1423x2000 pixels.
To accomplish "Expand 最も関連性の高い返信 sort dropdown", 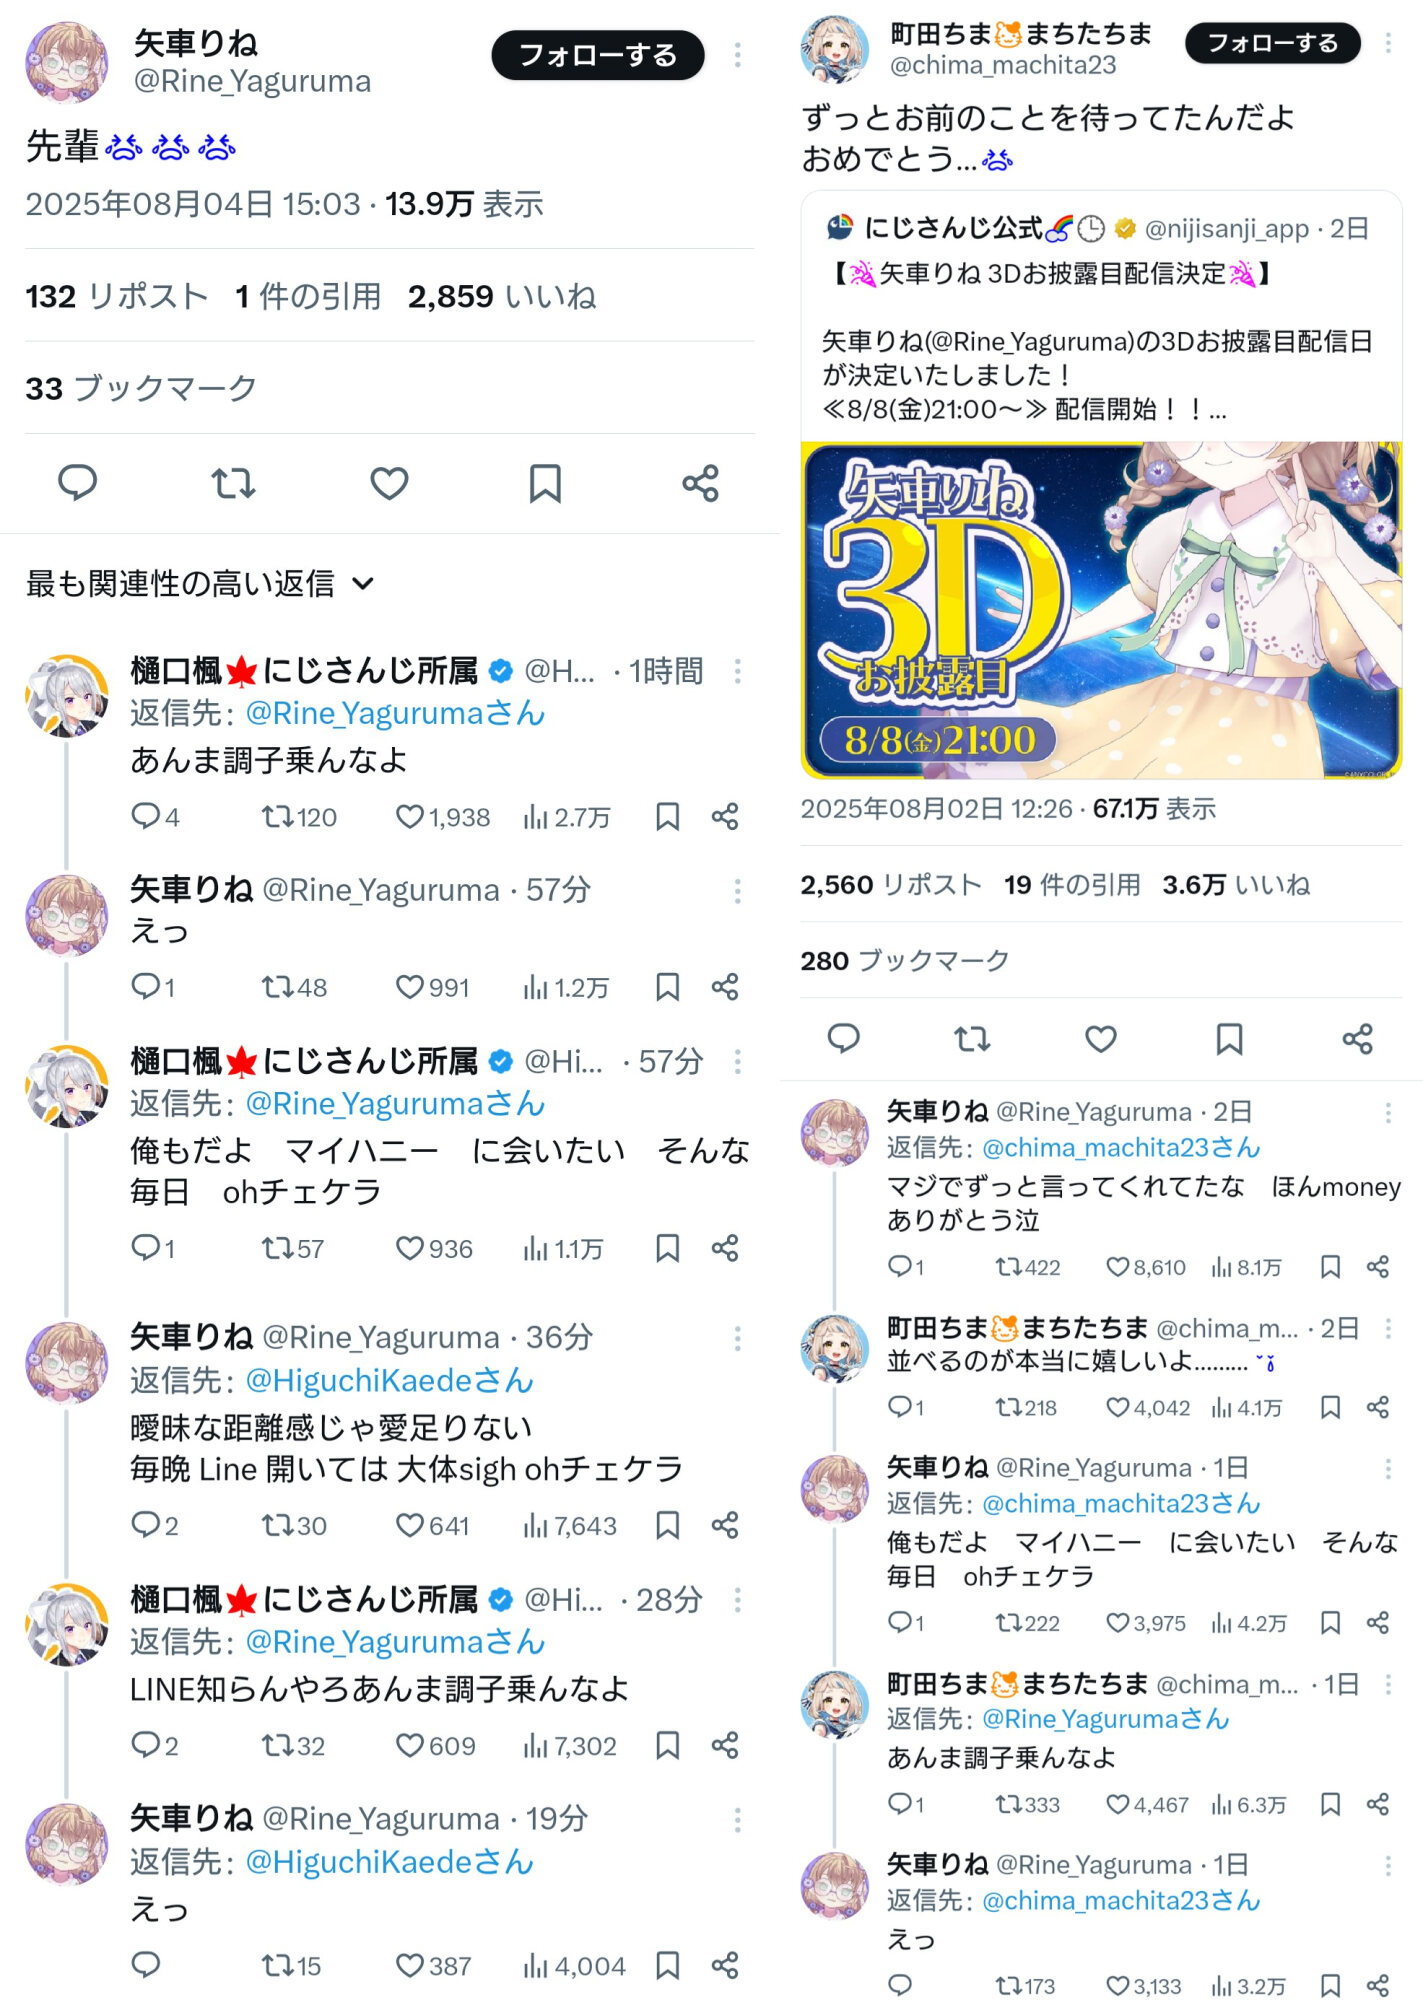I will 200,583.
